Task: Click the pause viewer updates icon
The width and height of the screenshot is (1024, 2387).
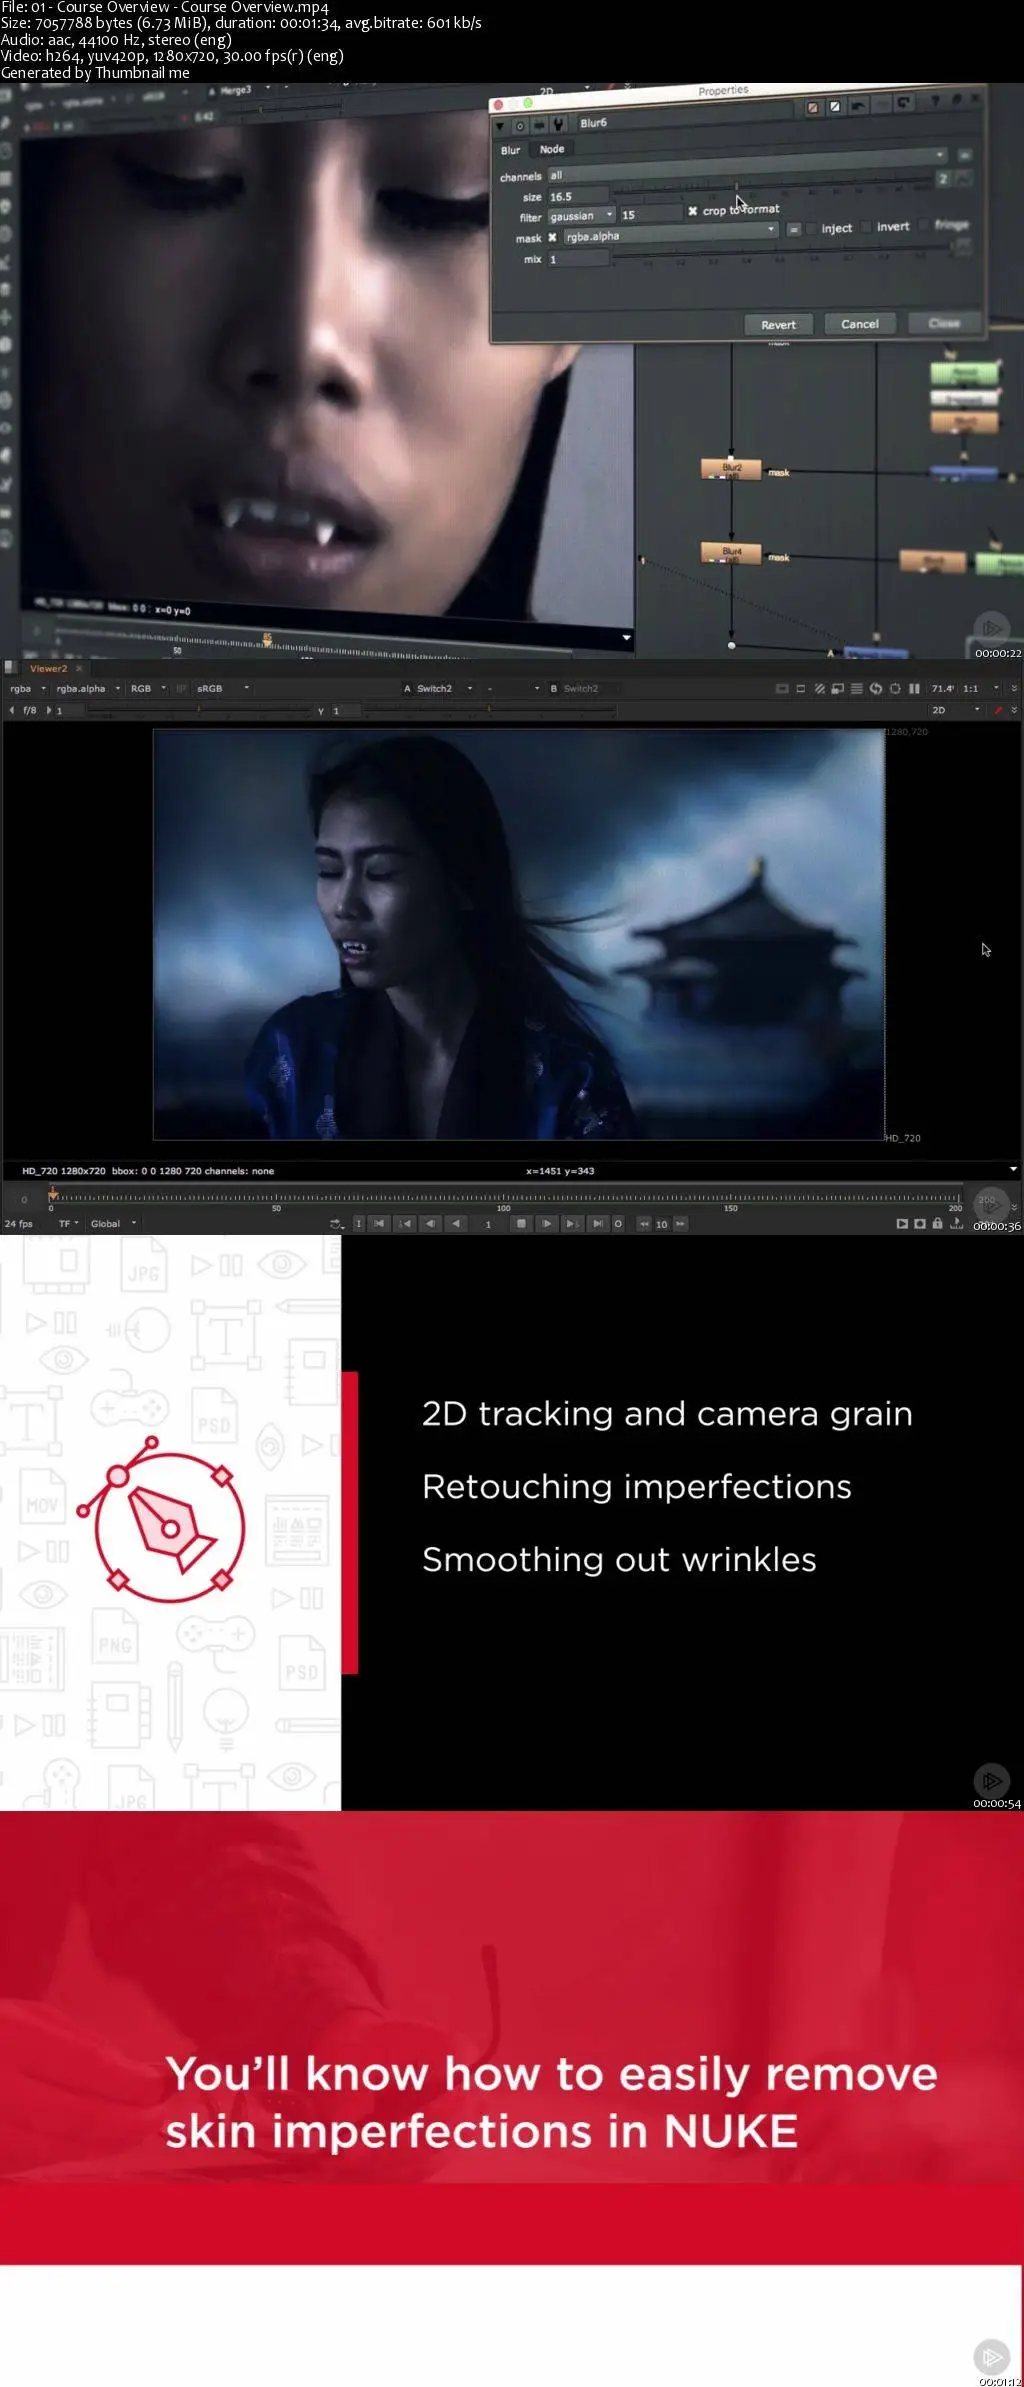Action: point(914,688)
